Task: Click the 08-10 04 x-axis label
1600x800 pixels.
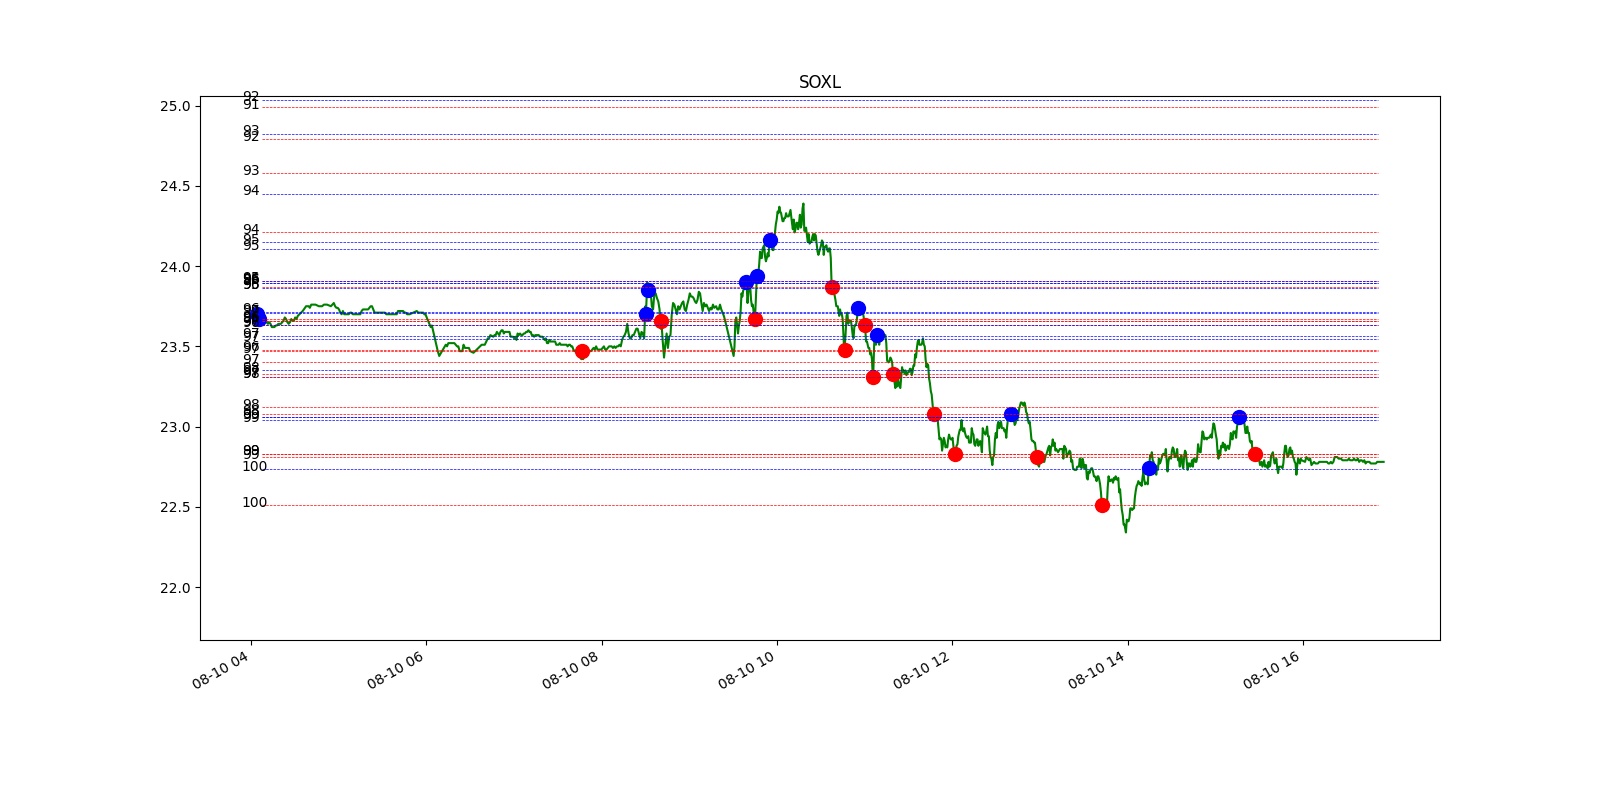Action: (x=221, y=669)
